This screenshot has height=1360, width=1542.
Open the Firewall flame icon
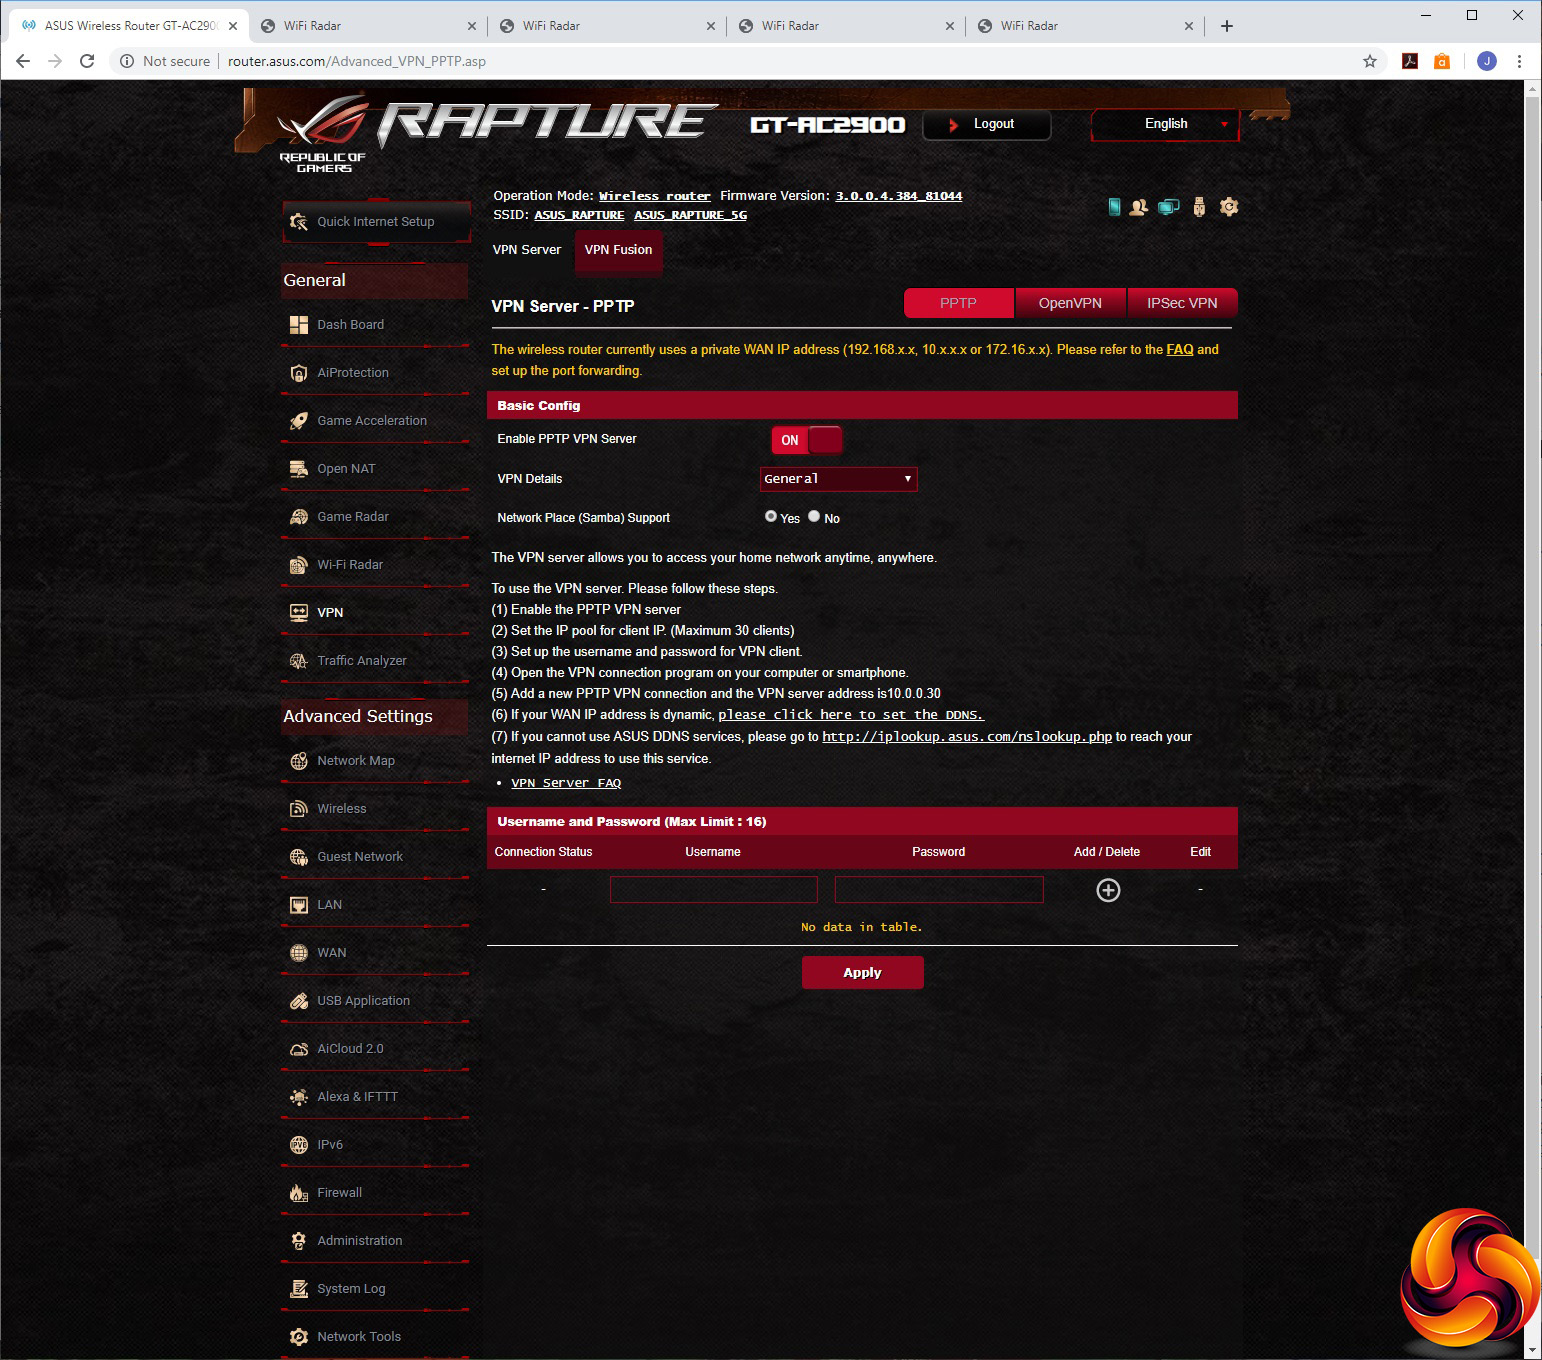tap(298, 1193)
